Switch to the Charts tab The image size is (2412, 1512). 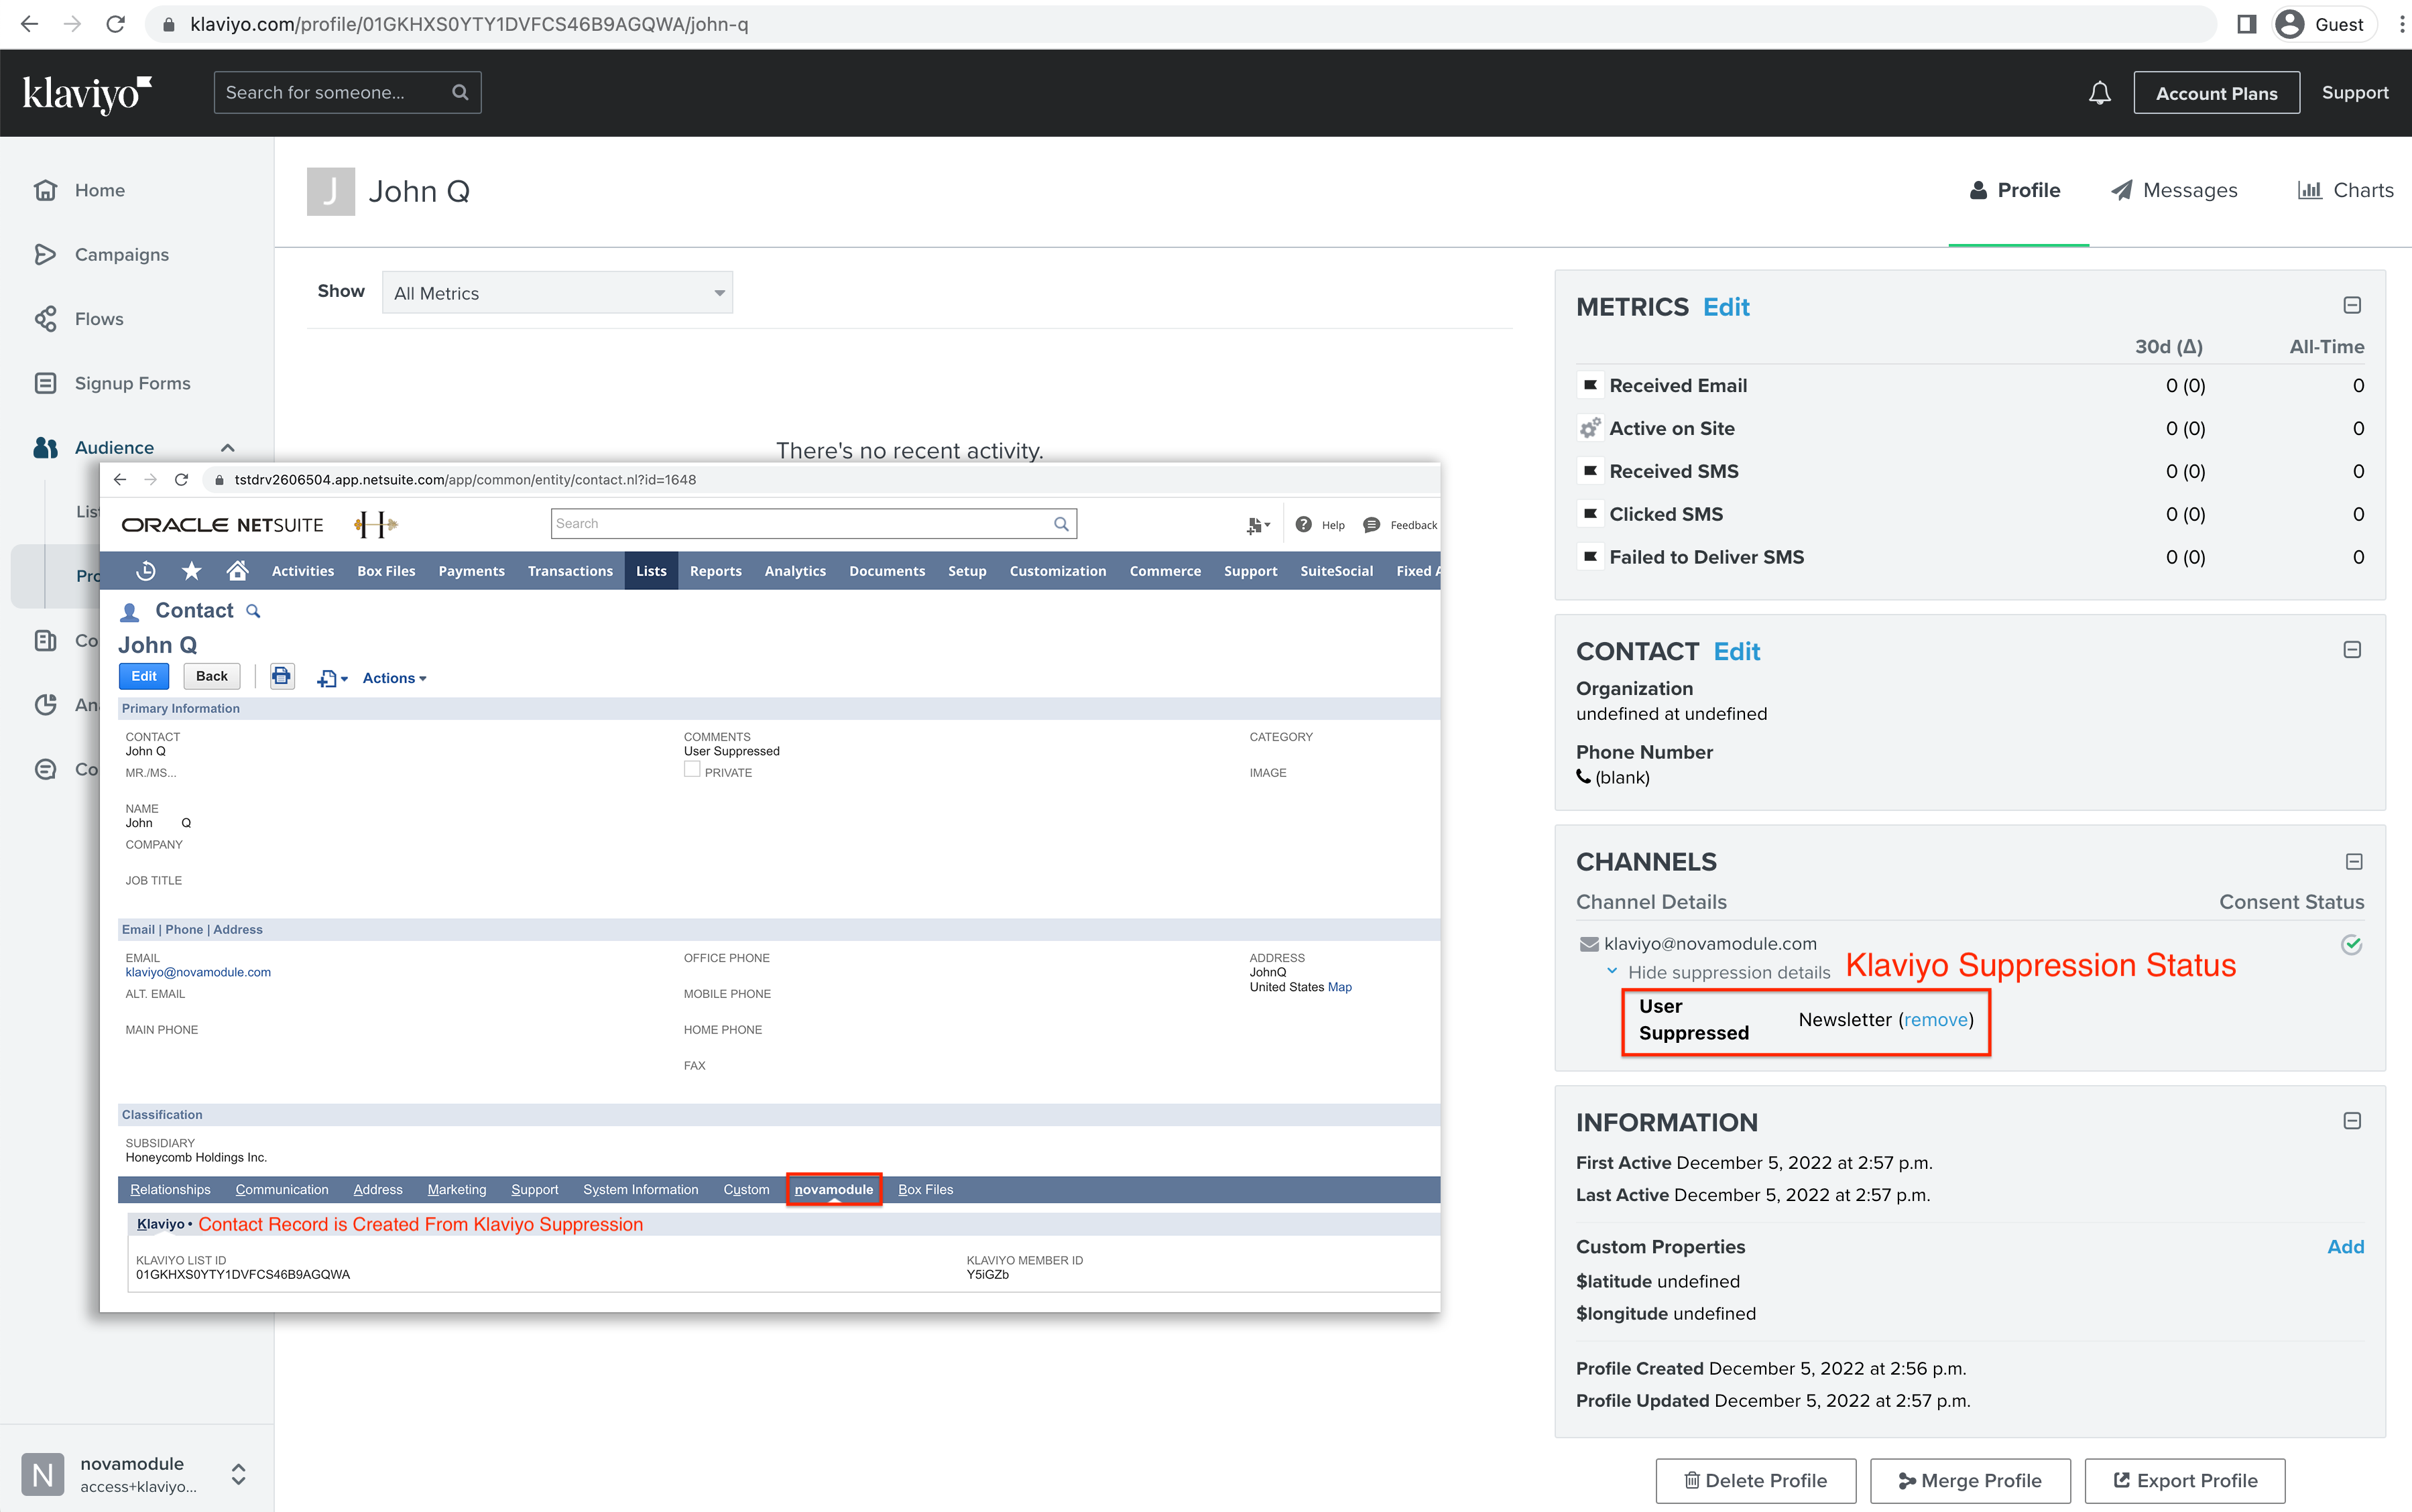click(2345, 190)
